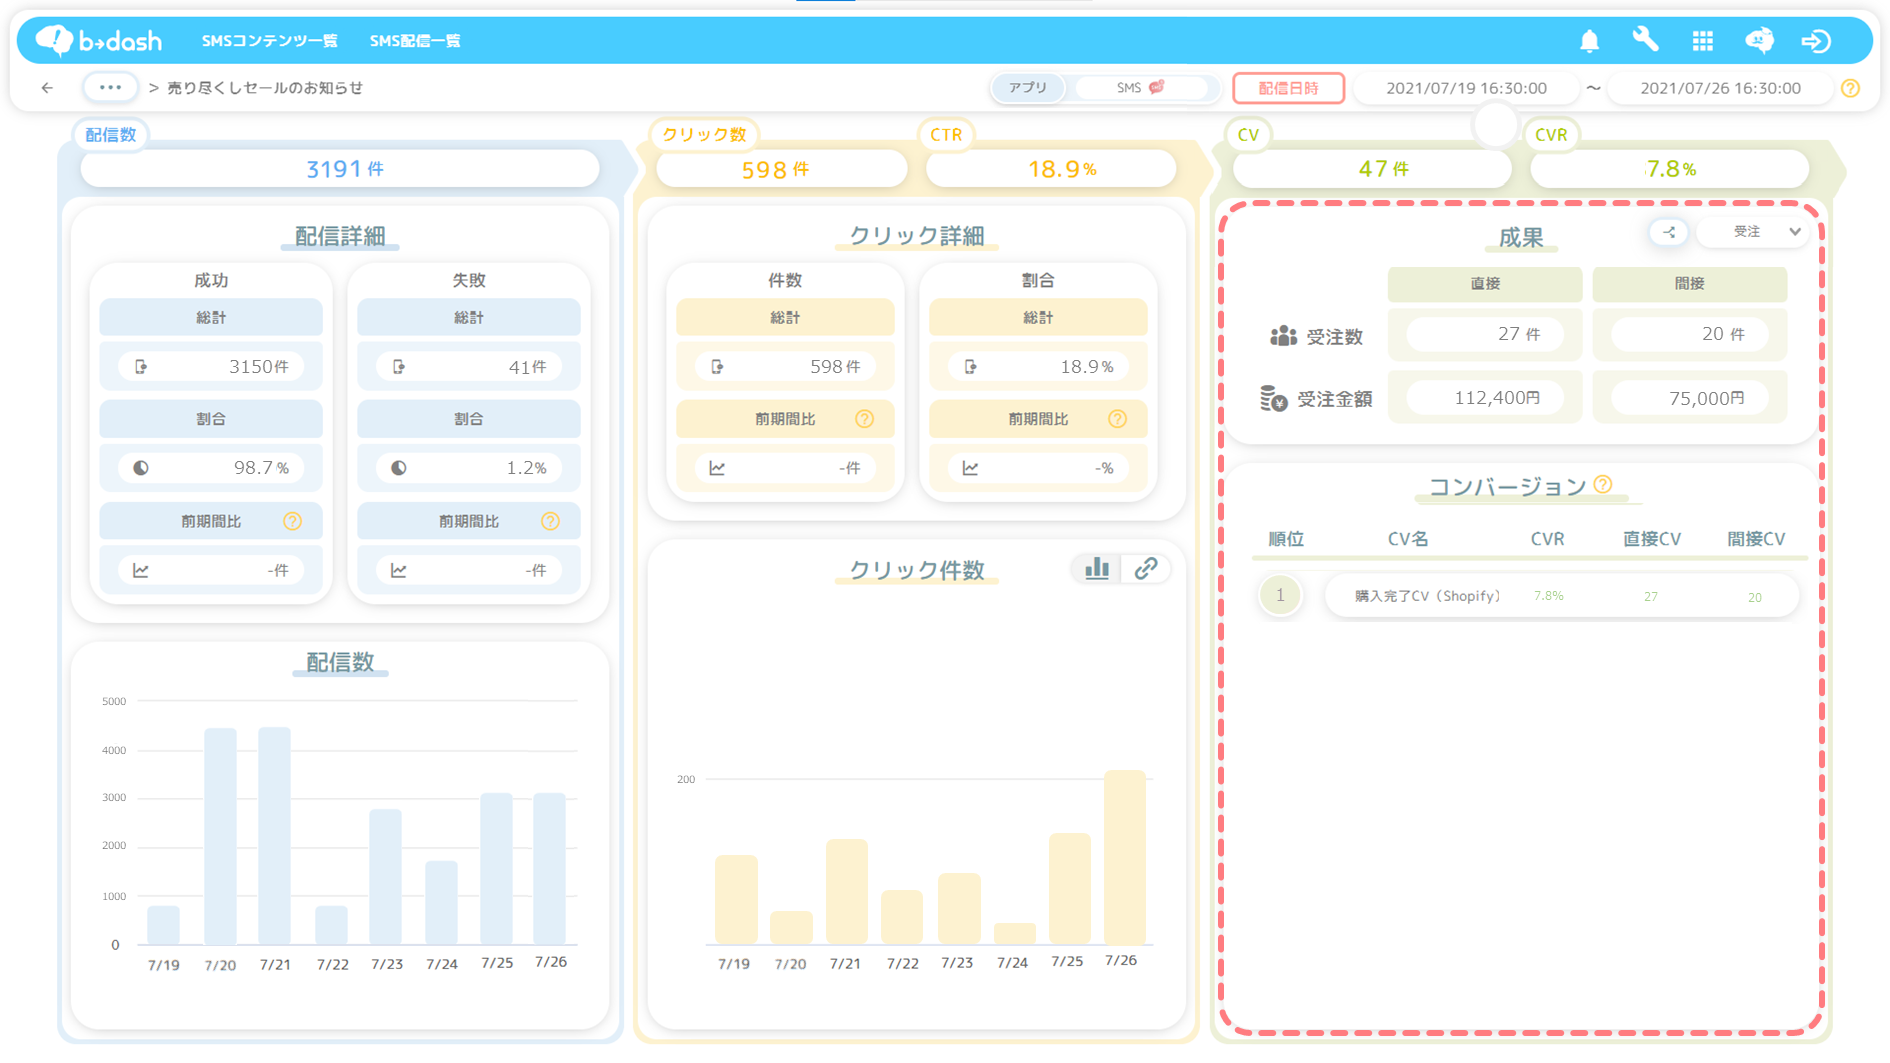Click the CV名 column header
Viewport: 1890px width, 1063px height.
[1408, 539]
